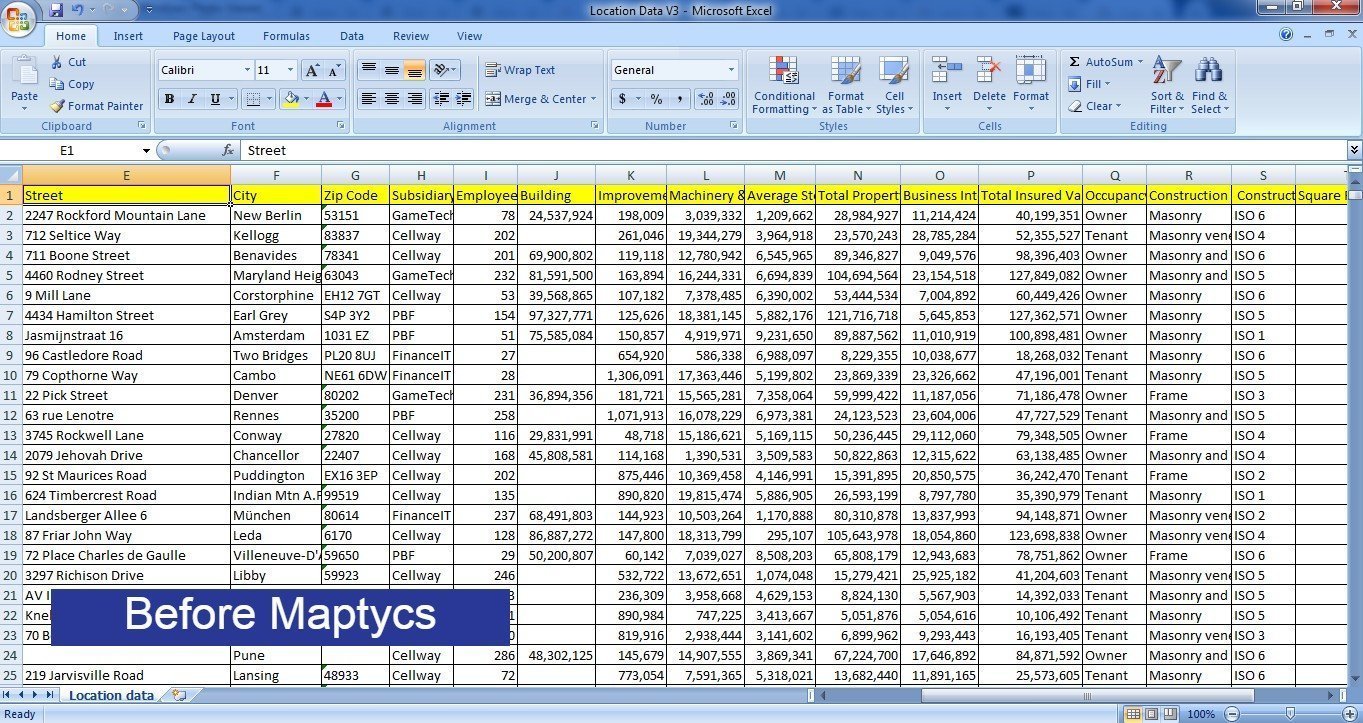Open Sort & Filter options
1363x723 pixels.
click(1167, 85)
